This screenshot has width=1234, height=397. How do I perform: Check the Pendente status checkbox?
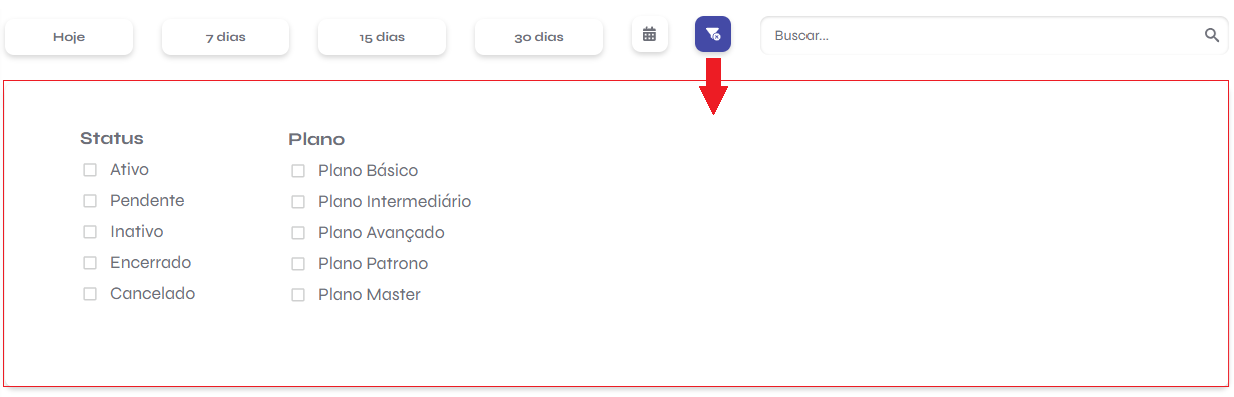coord(90,201)
